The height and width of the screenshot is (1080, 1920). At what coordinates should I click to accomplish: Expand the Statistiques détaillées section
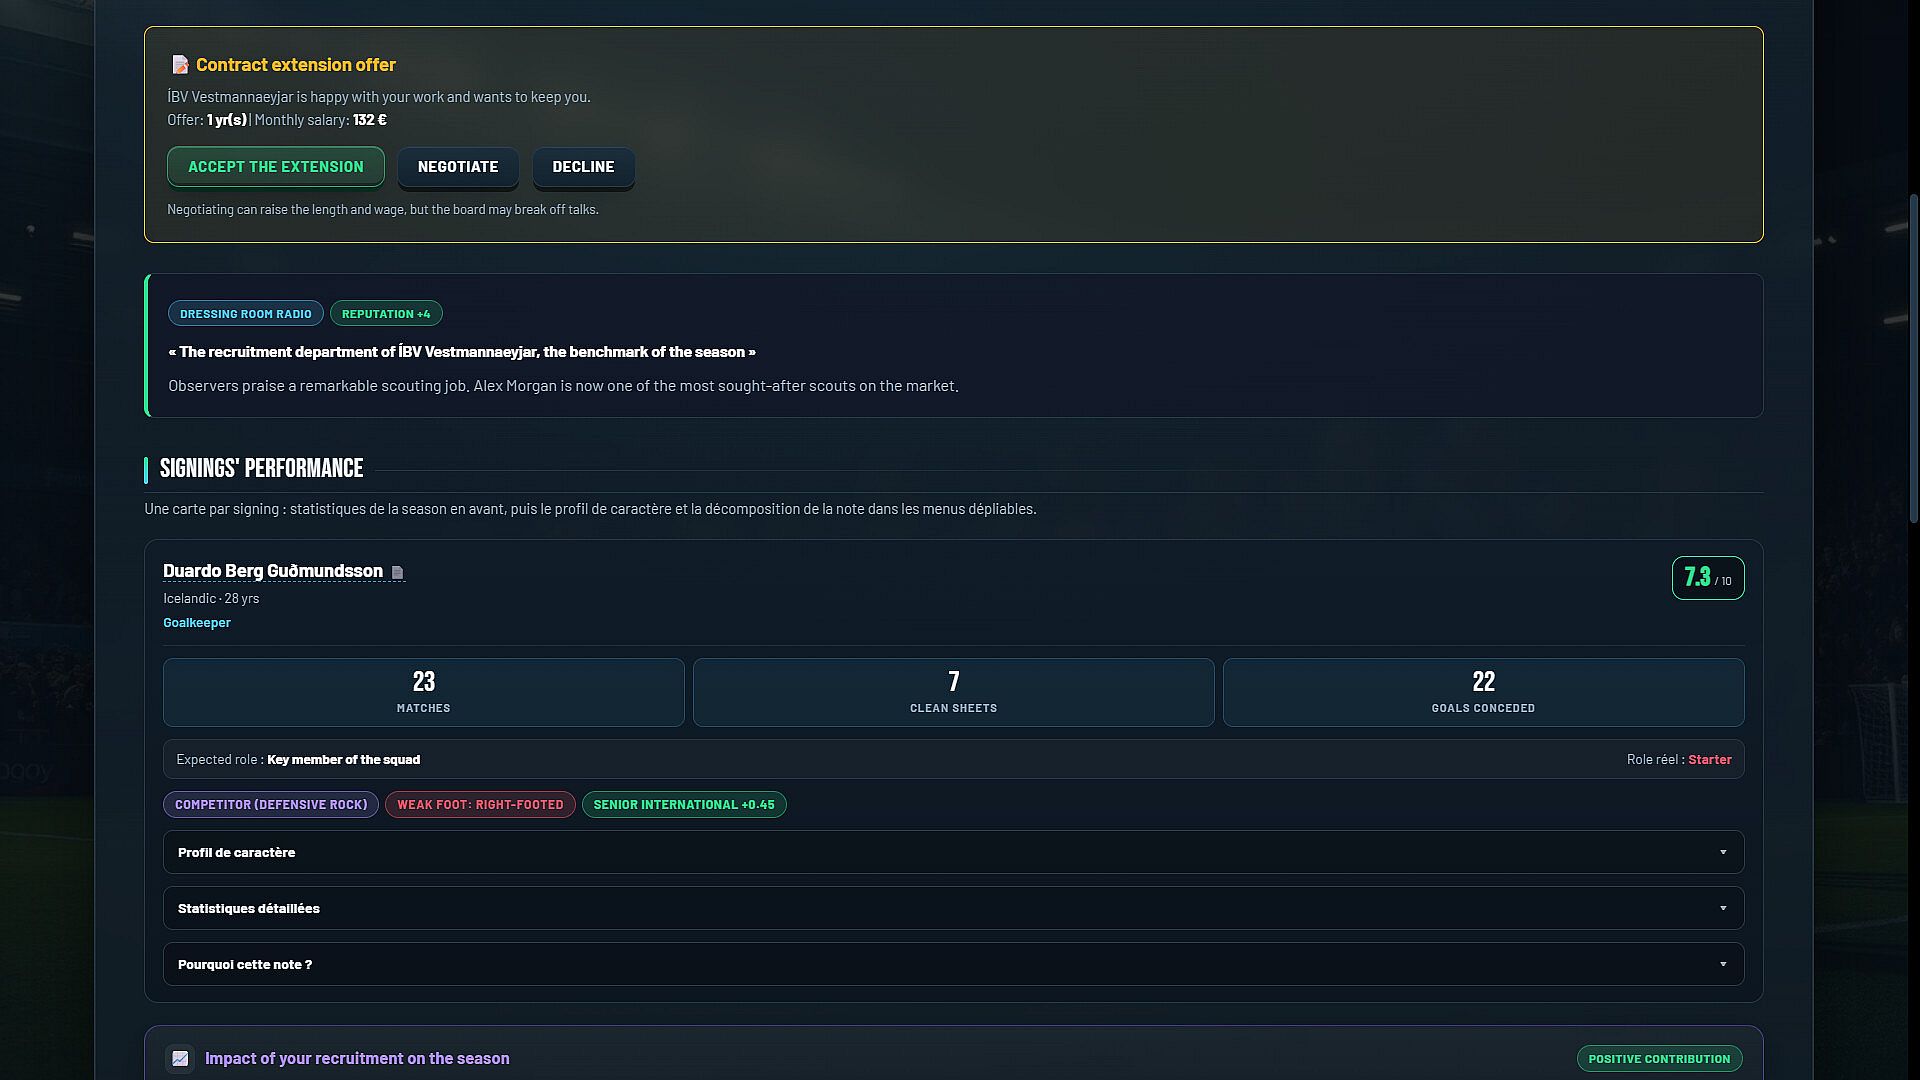[x=953, y=908]
